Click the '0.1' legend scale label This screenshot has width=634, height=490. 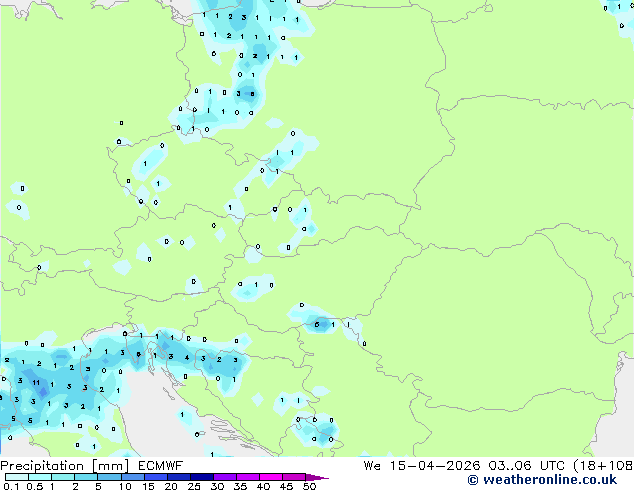[x=11, y=486]
